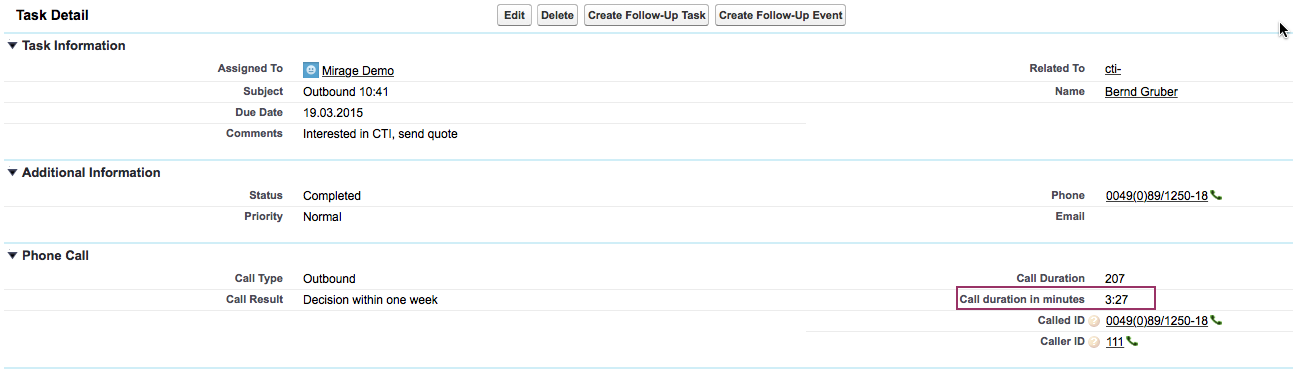Open the Mirage Demo user link
This screenshot has width=1293, height=369.
pyautogui.click(x=358, y=71)
